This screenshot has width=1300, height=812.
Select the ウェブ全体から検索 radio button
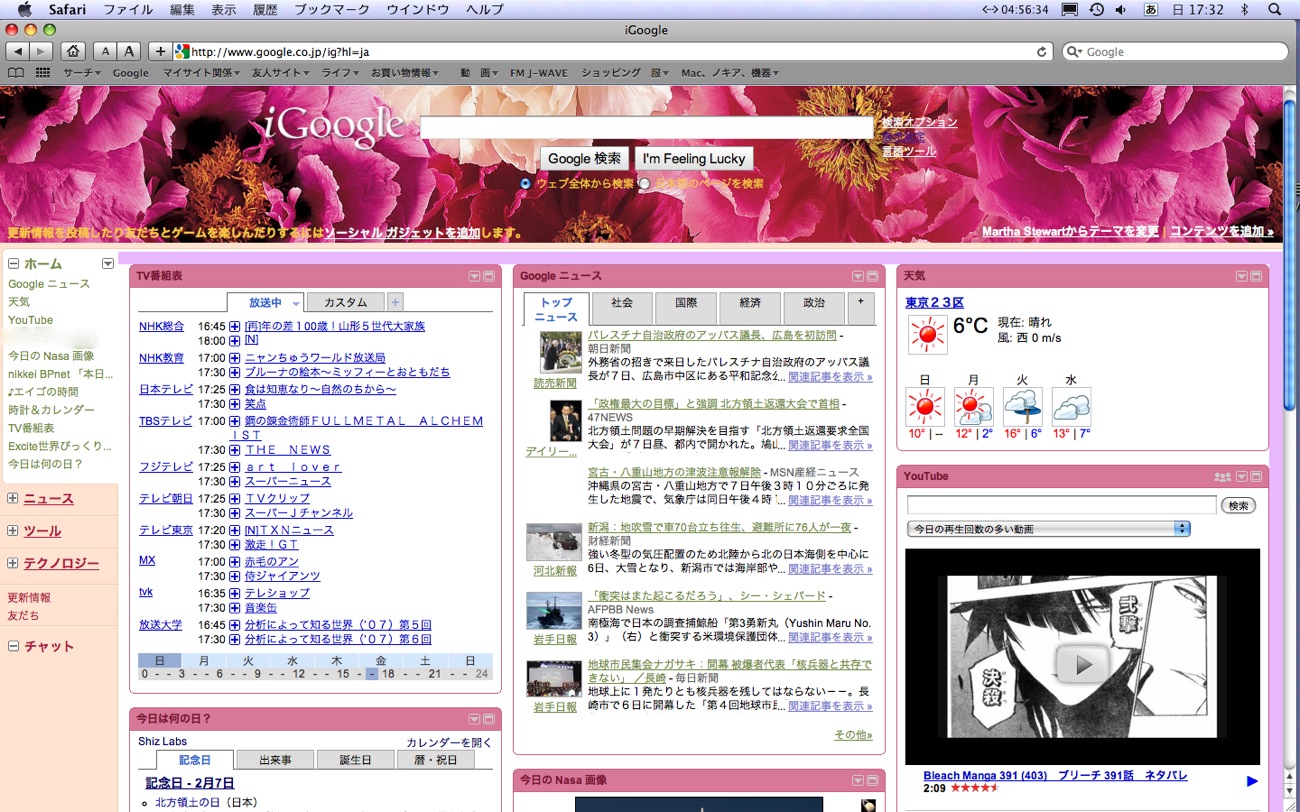pos(526,184)
